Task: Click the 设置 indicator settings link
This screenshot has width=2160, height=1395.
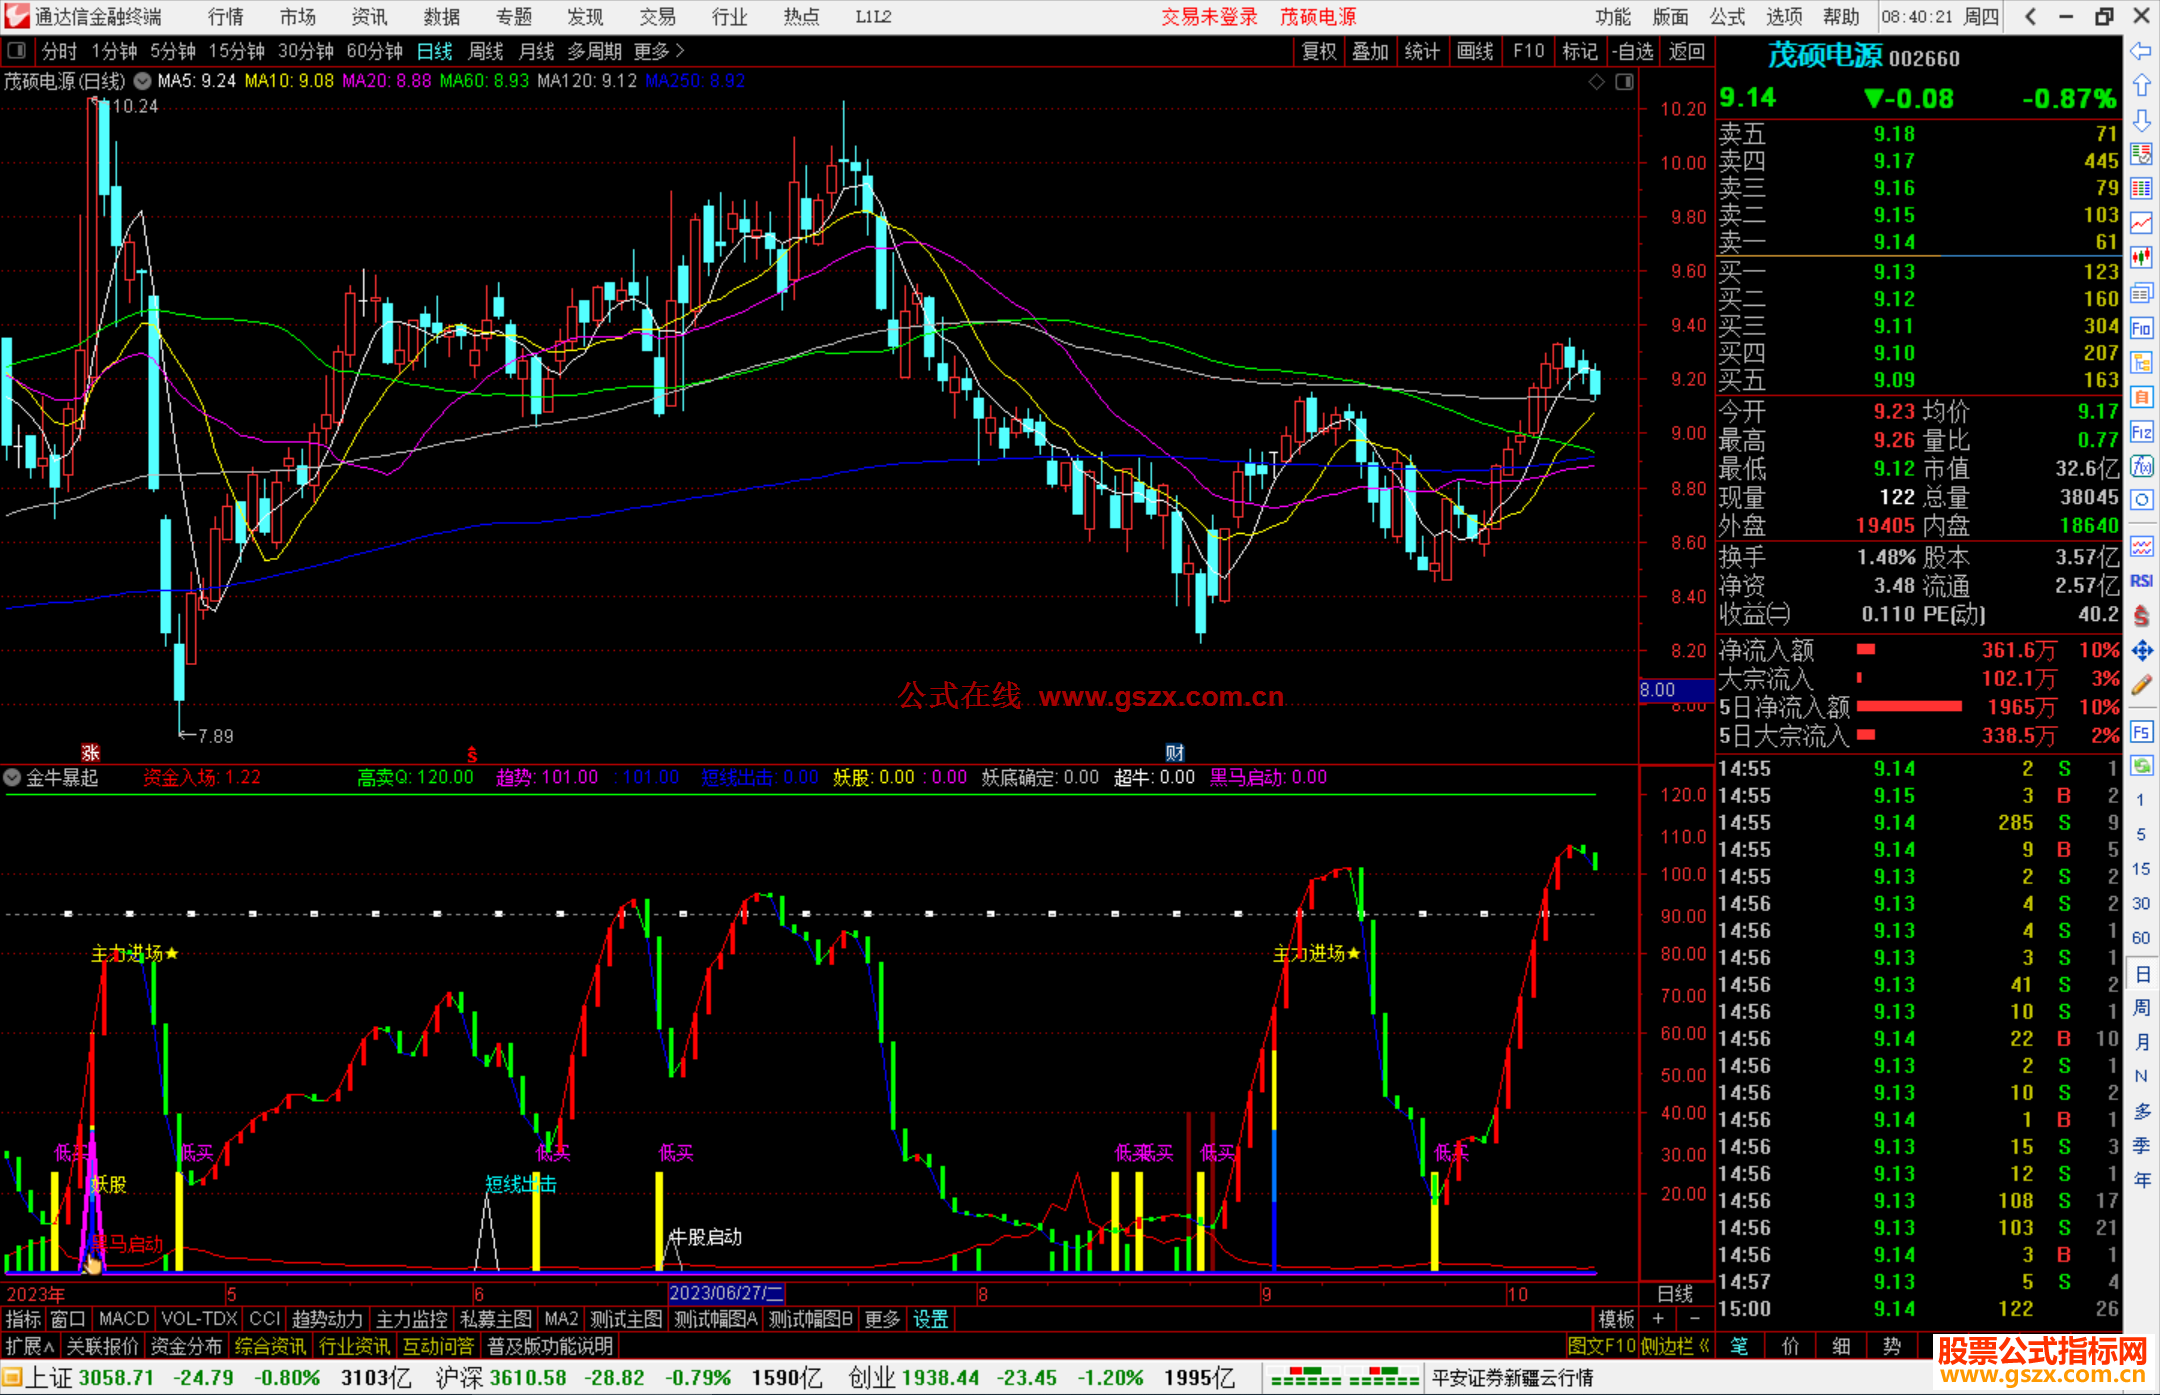Action: (x=930, y=1319)
